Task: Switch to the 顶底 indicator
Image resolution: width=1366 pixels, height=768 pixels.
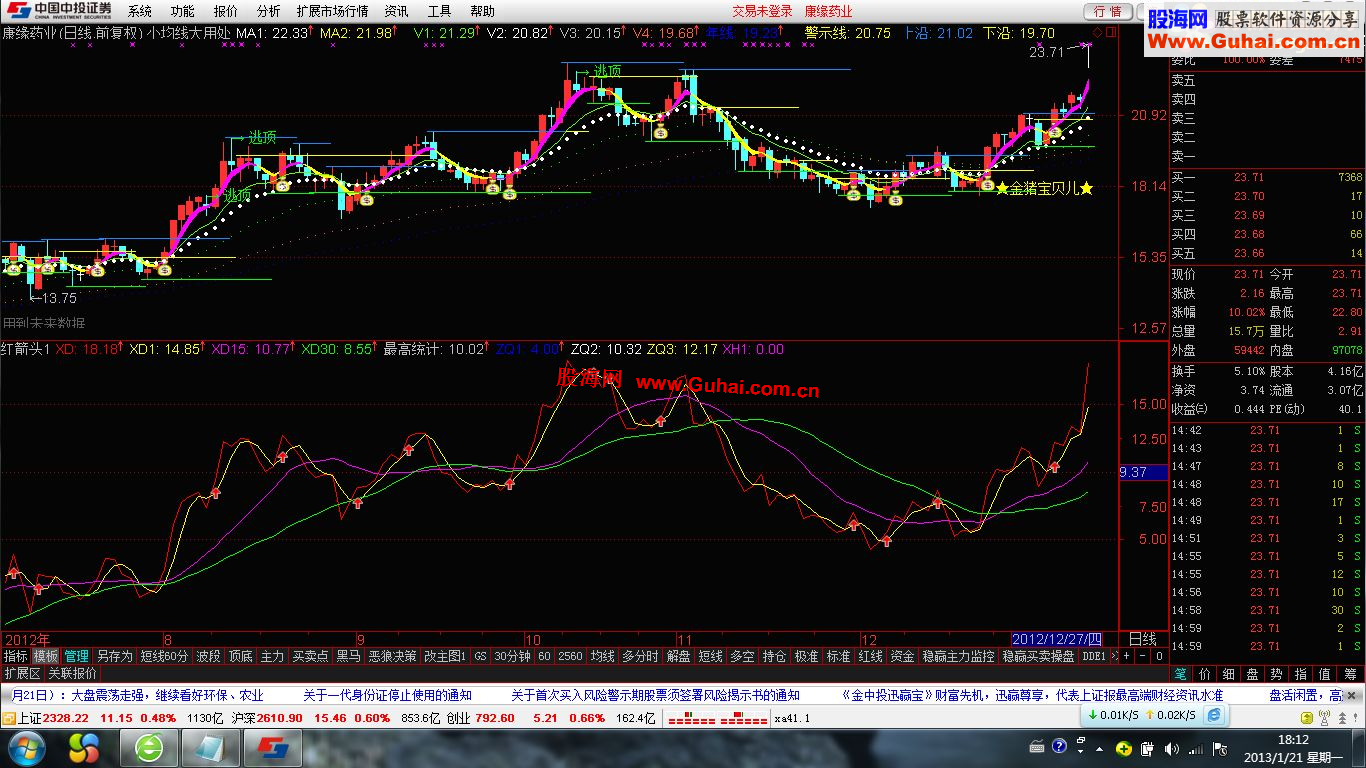Action: [x=240, y=656]
